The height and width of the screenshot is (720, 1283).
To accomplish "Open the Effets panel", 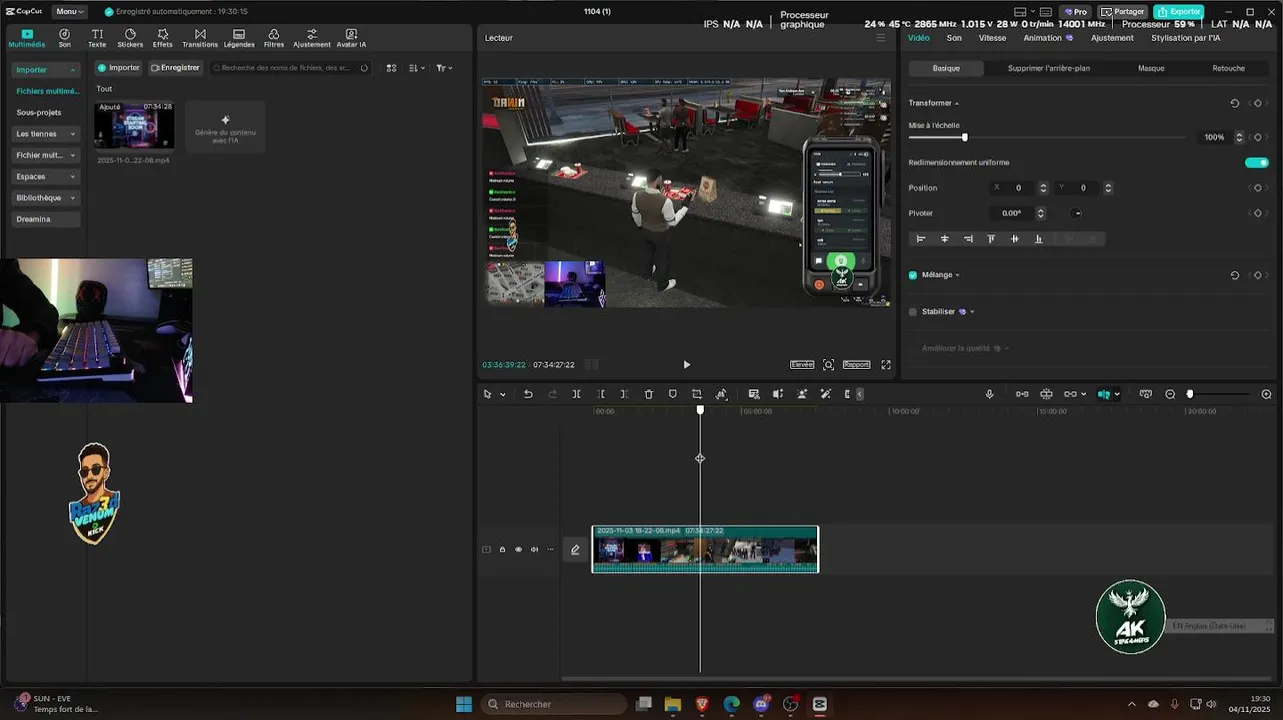I will pos(162,38).
